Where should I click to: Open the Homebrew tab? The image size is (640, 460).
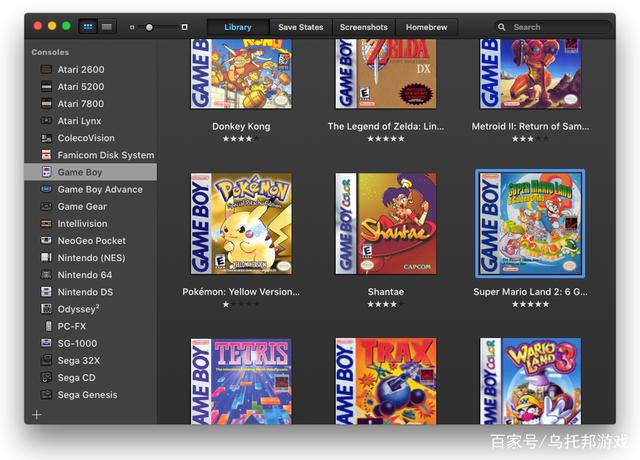(x=427, y=27)
